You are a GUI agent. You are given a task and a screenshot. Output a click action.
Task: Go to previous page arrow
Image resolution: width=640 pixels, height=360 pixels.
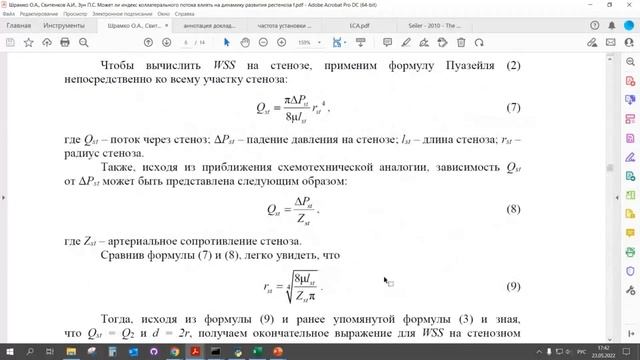148,42
